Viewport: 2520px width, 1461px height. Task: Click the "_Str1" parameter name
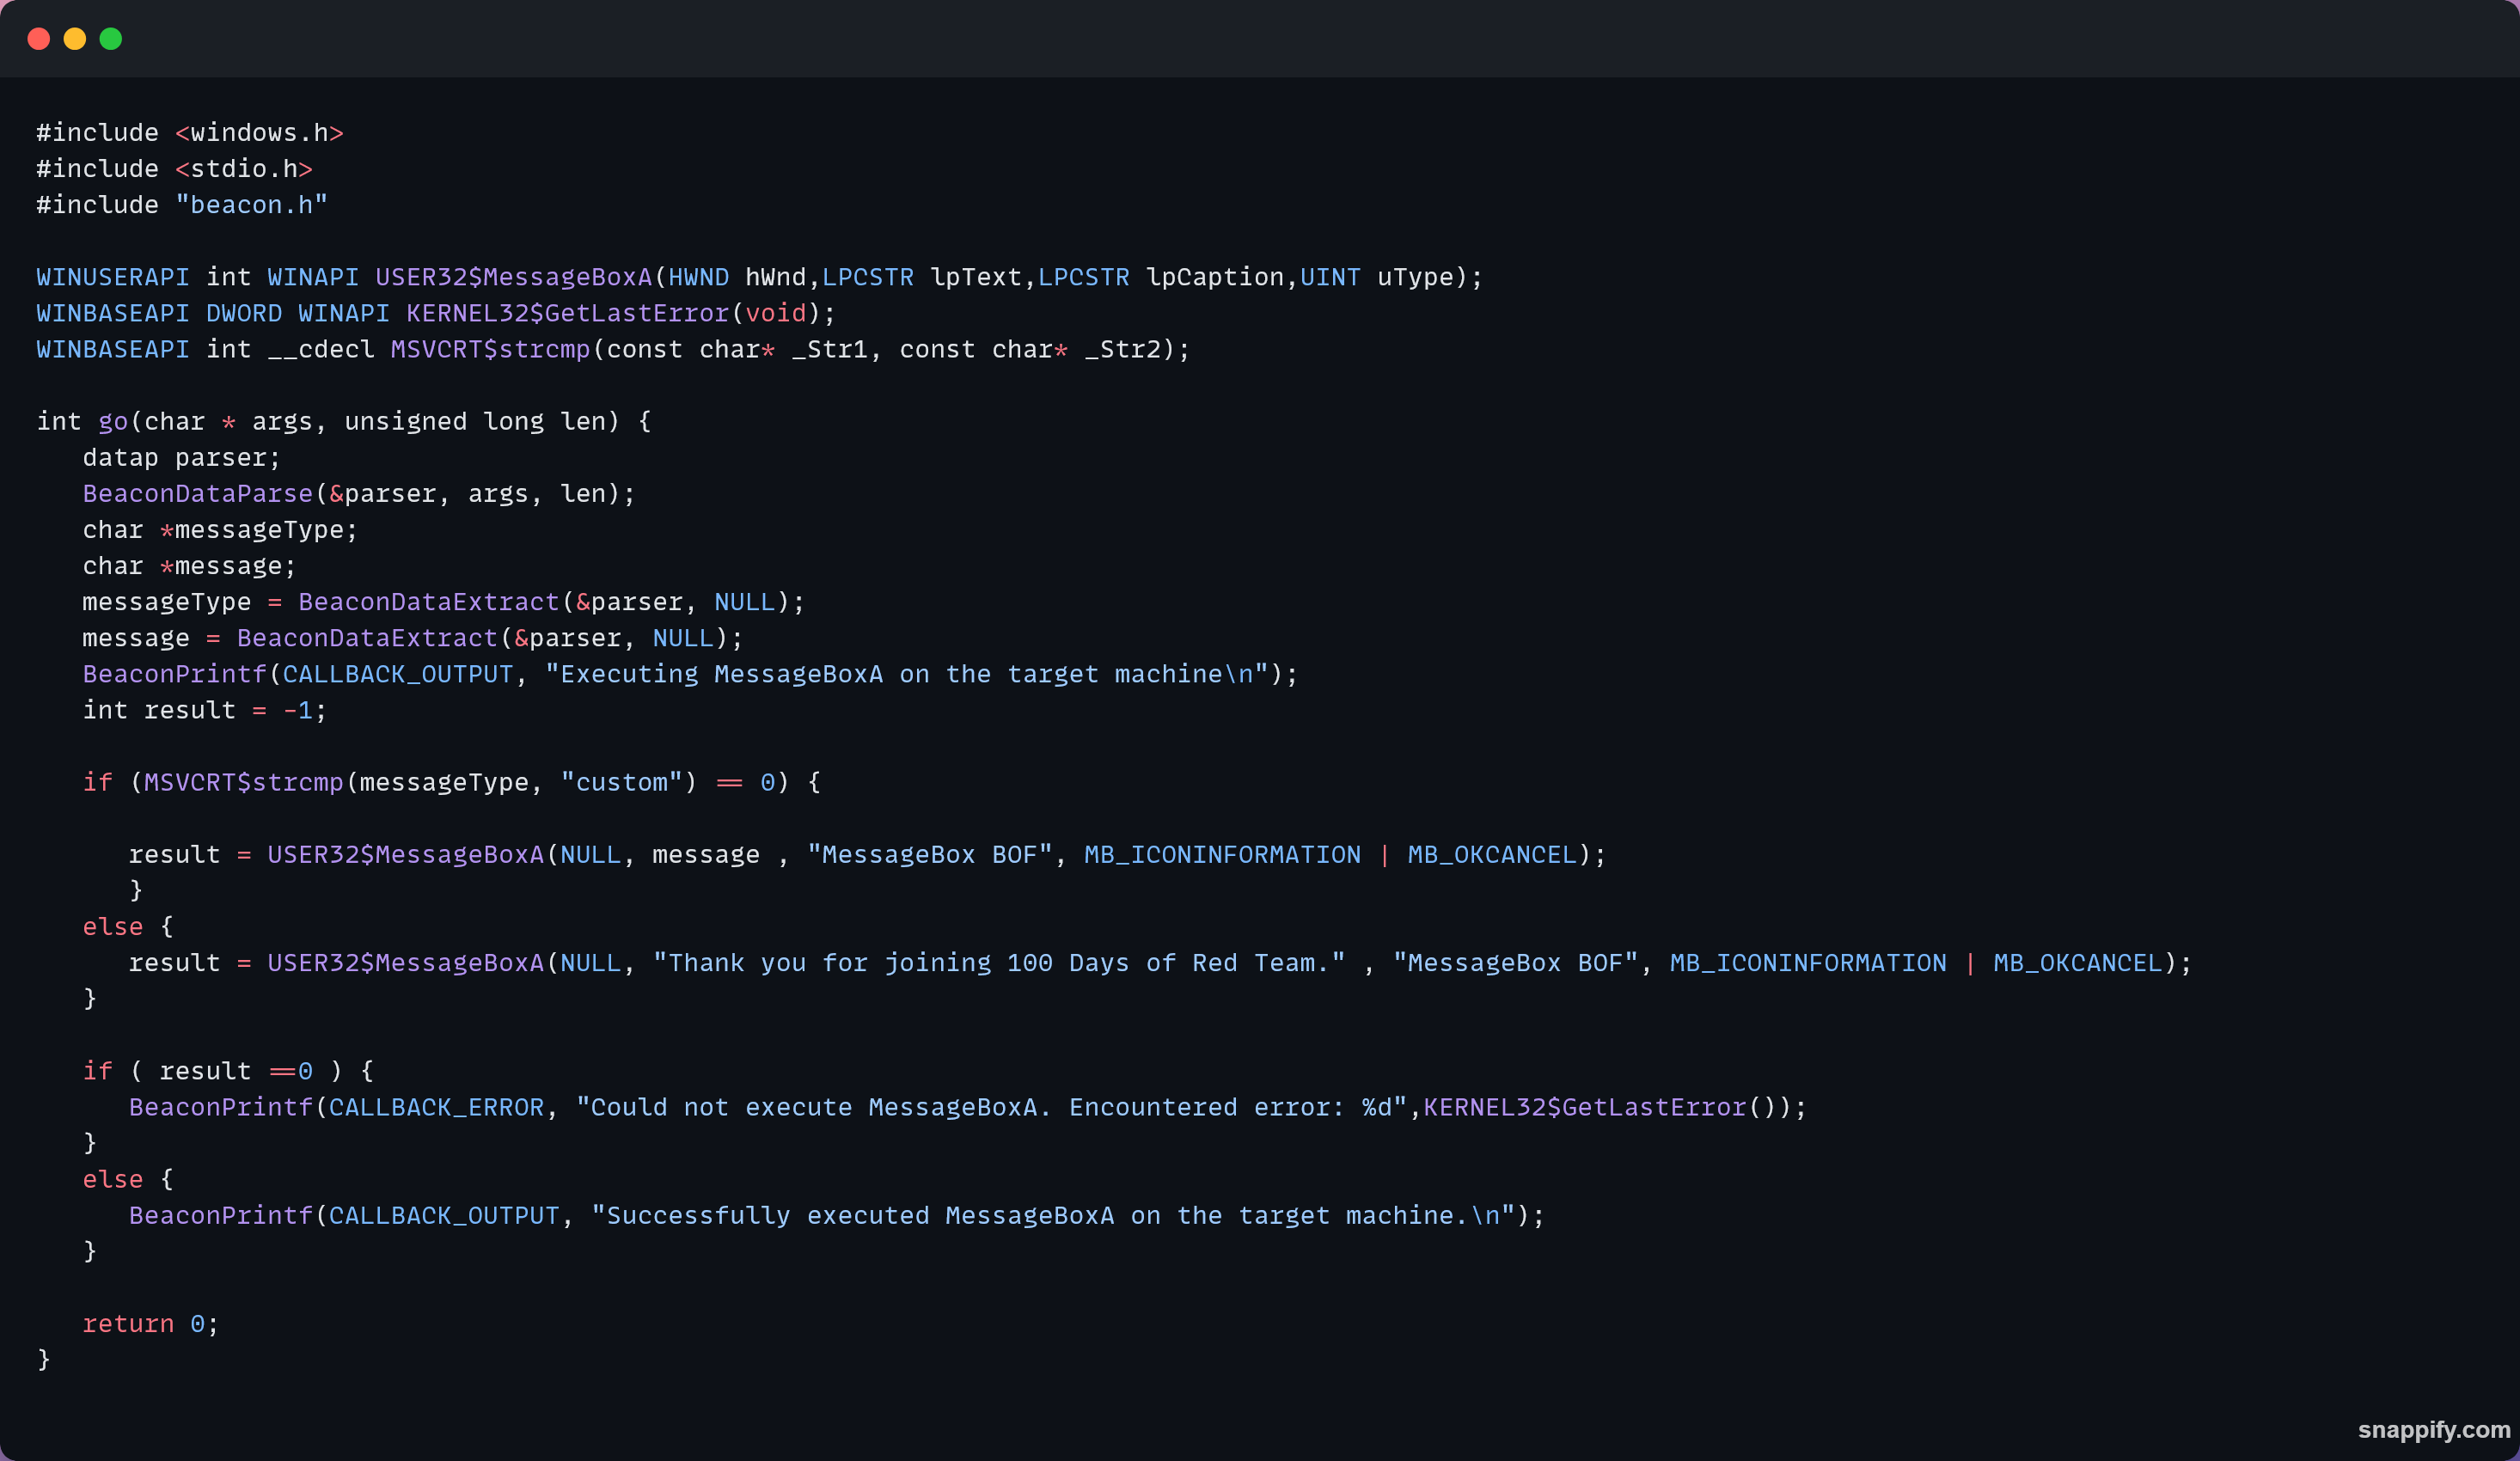tap(829, 349)
